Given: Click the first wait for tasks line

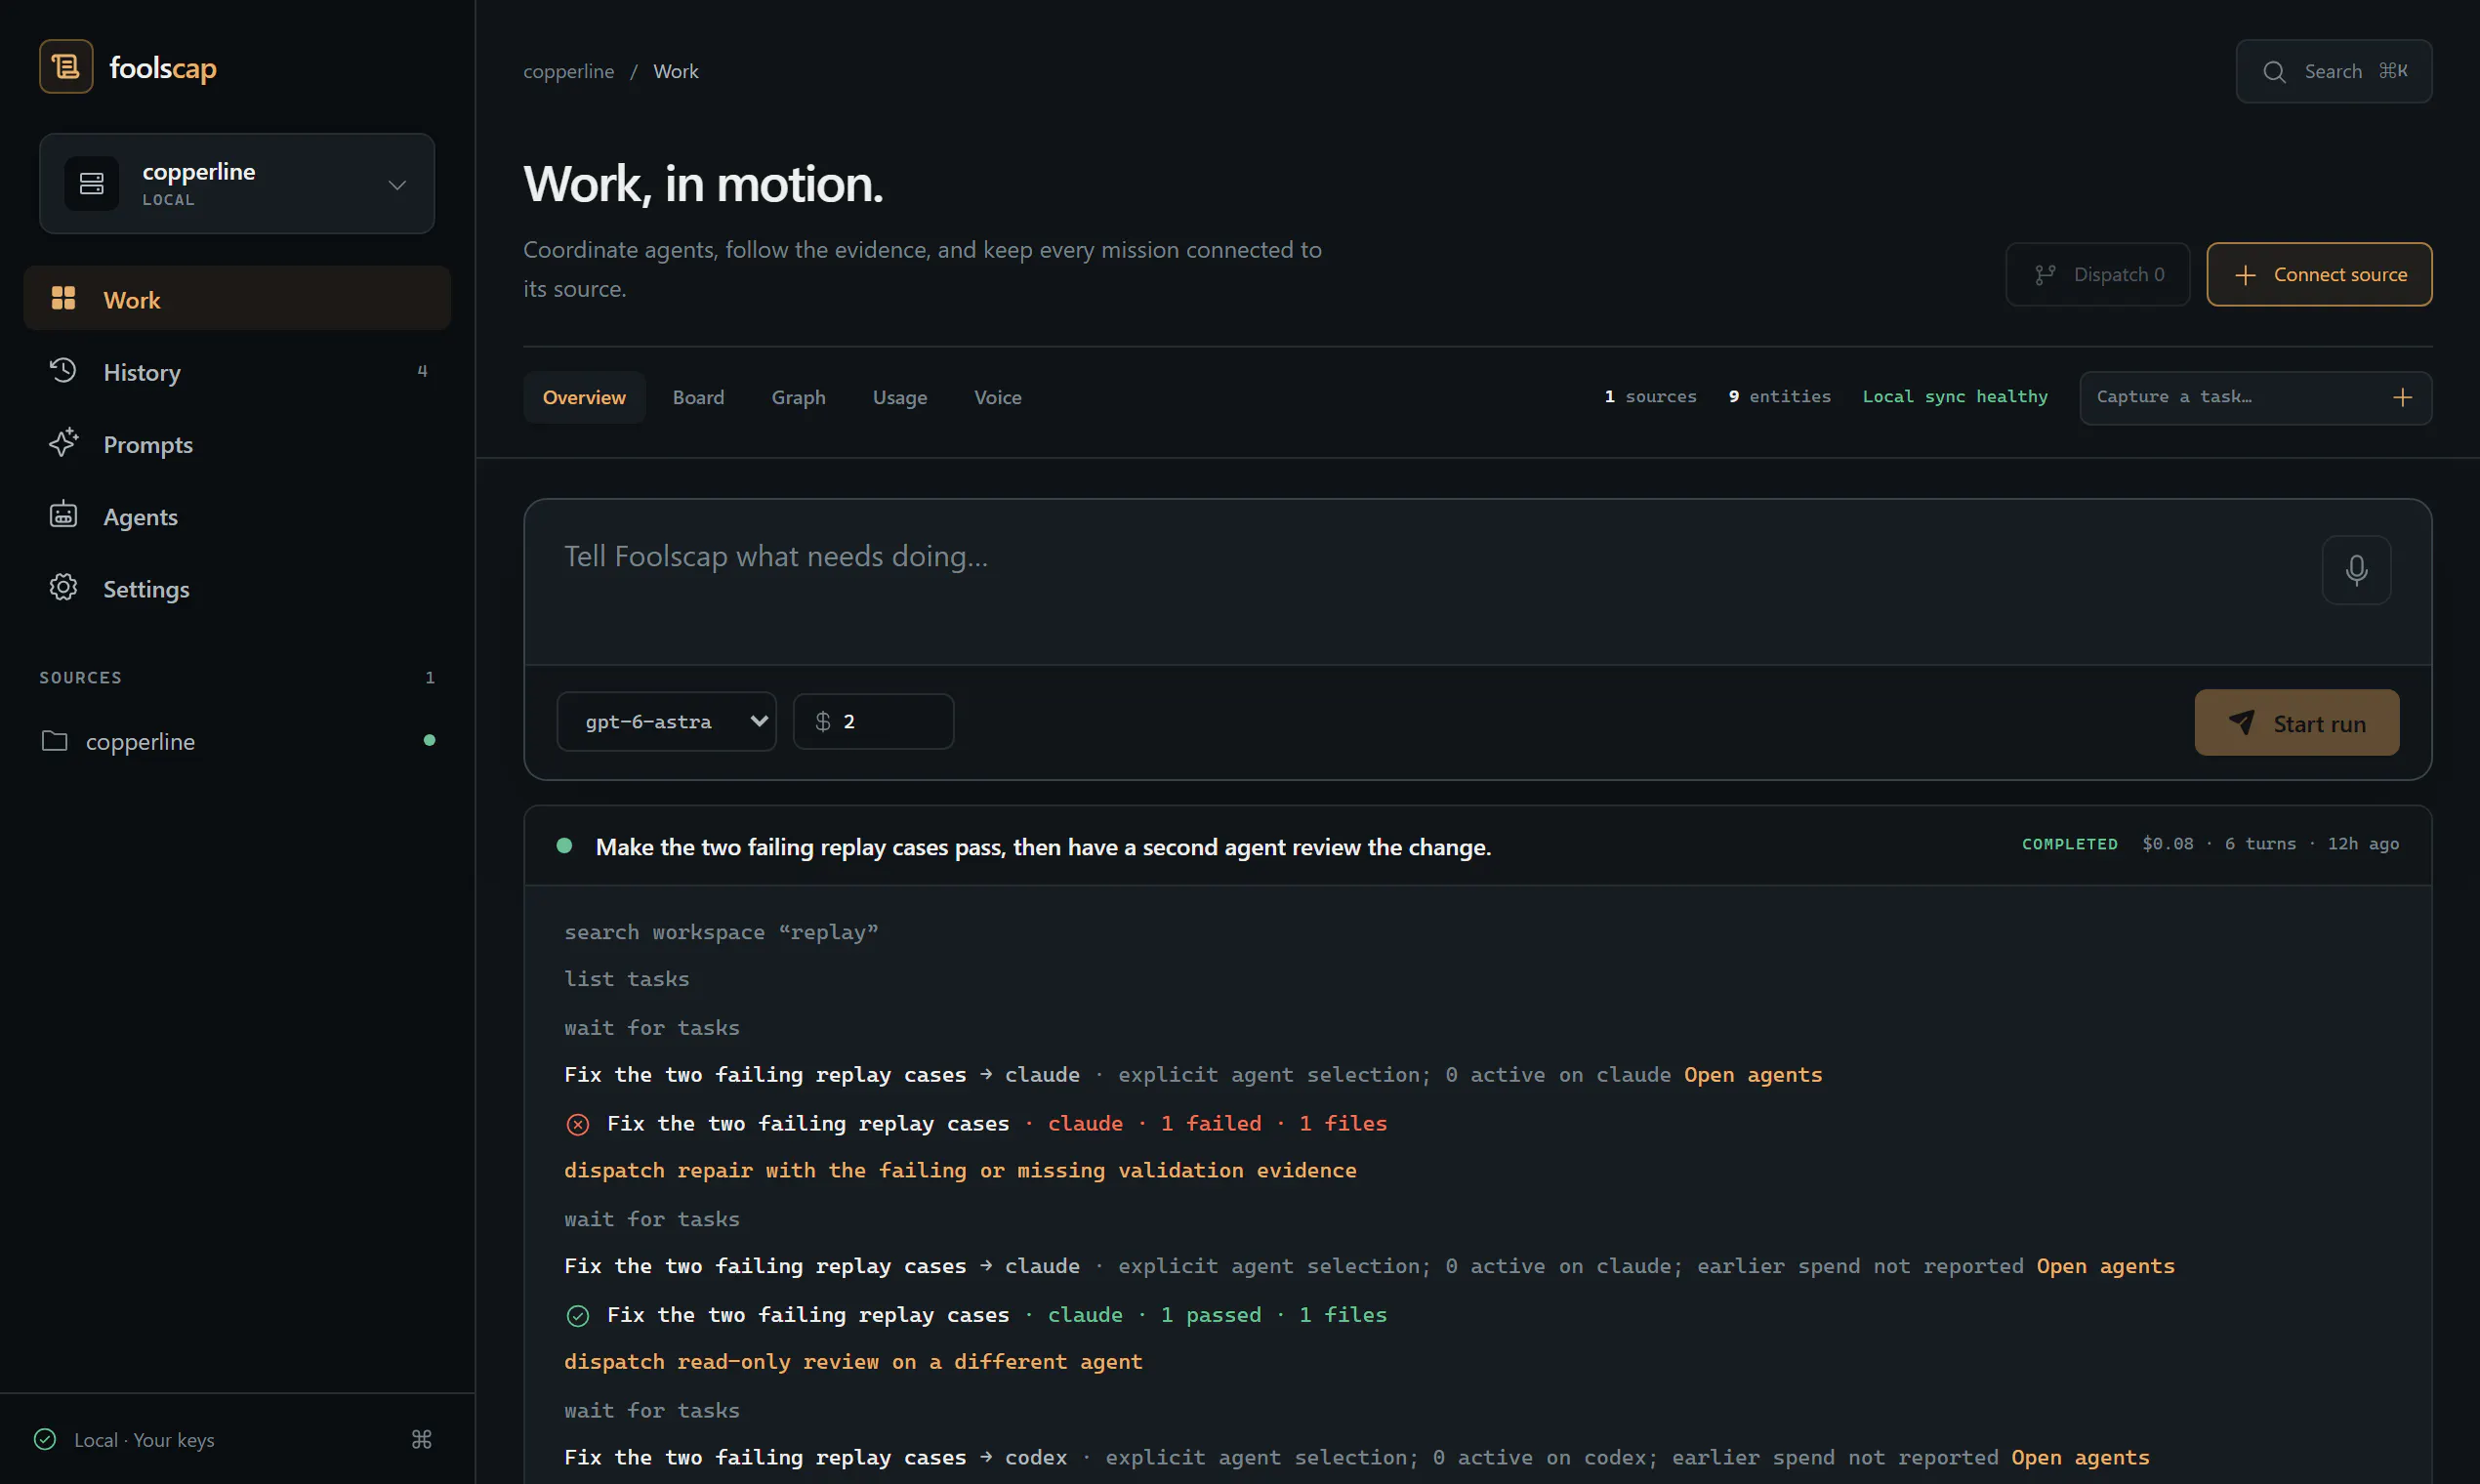Looking at the screenshot, I should (x=652, y=1028).
